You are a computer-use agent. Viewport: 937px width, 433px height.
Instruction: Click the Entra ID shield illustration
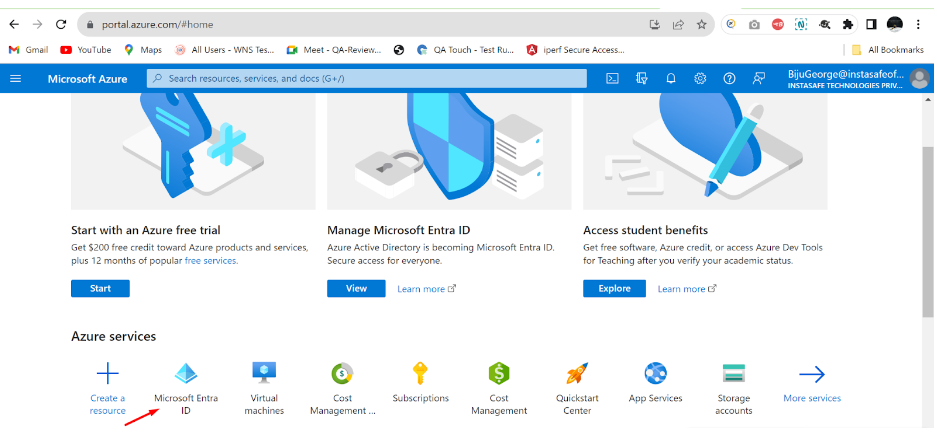(x=449, y=151)
